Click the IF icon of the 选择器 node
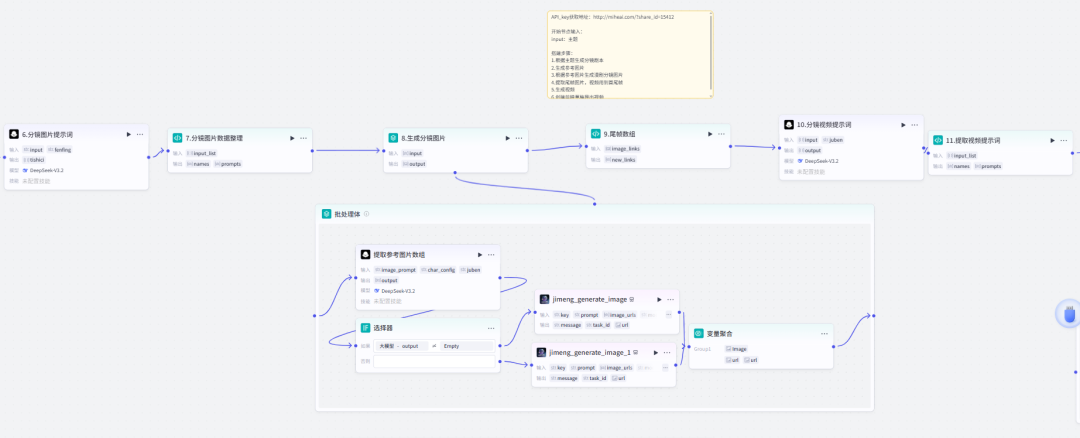Viewport: 1080px width, 438px height. [366, 328]
